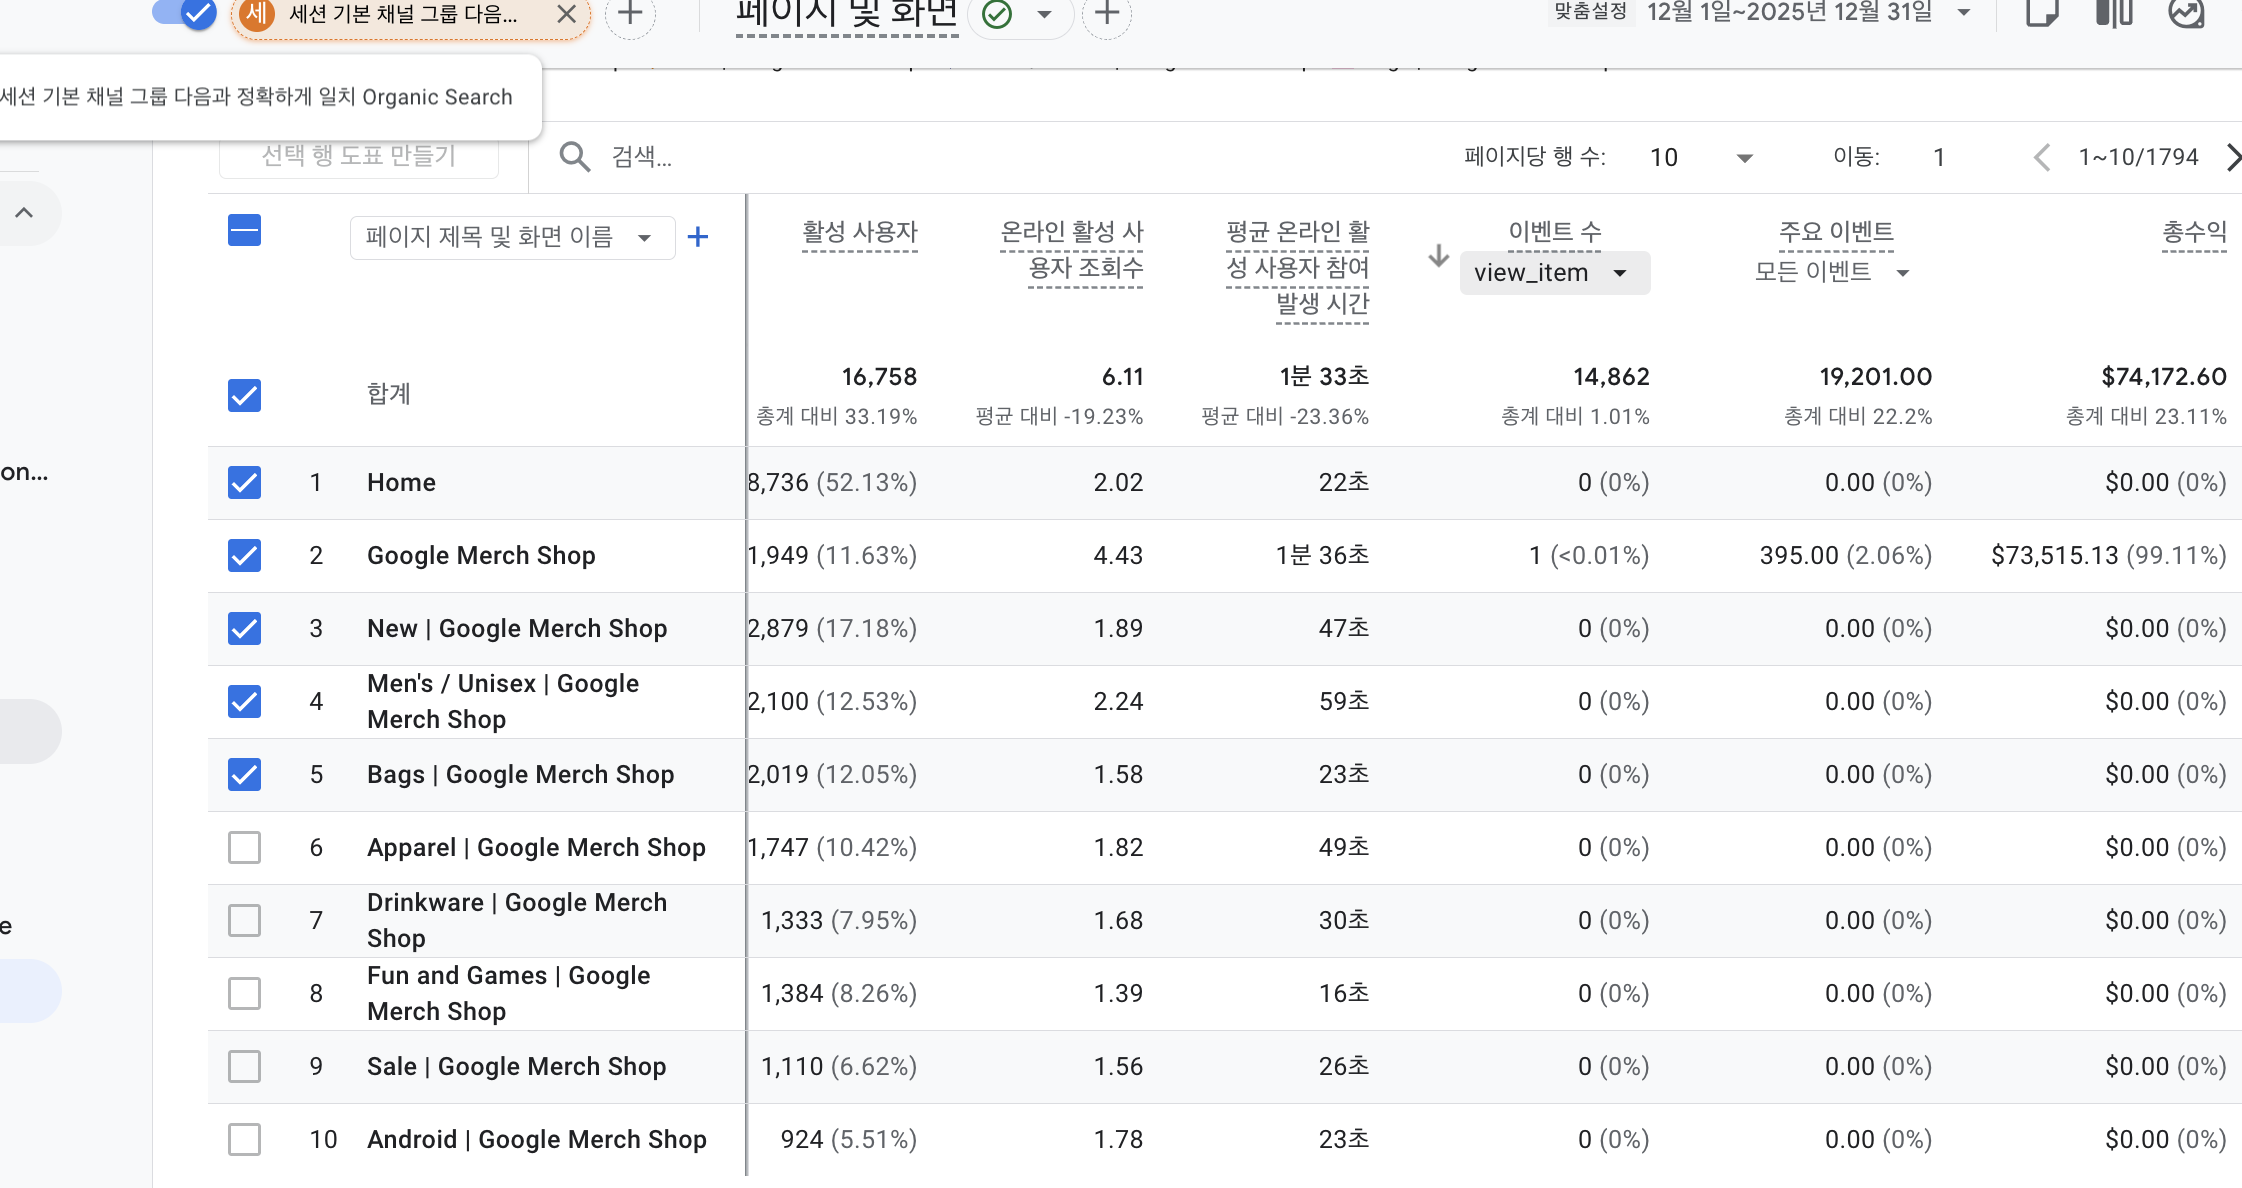Image resolution: width=2242 pixels, height=1188 pixels.
Task: Click the Google Merch Shop page title
Action: coord(481,555)
